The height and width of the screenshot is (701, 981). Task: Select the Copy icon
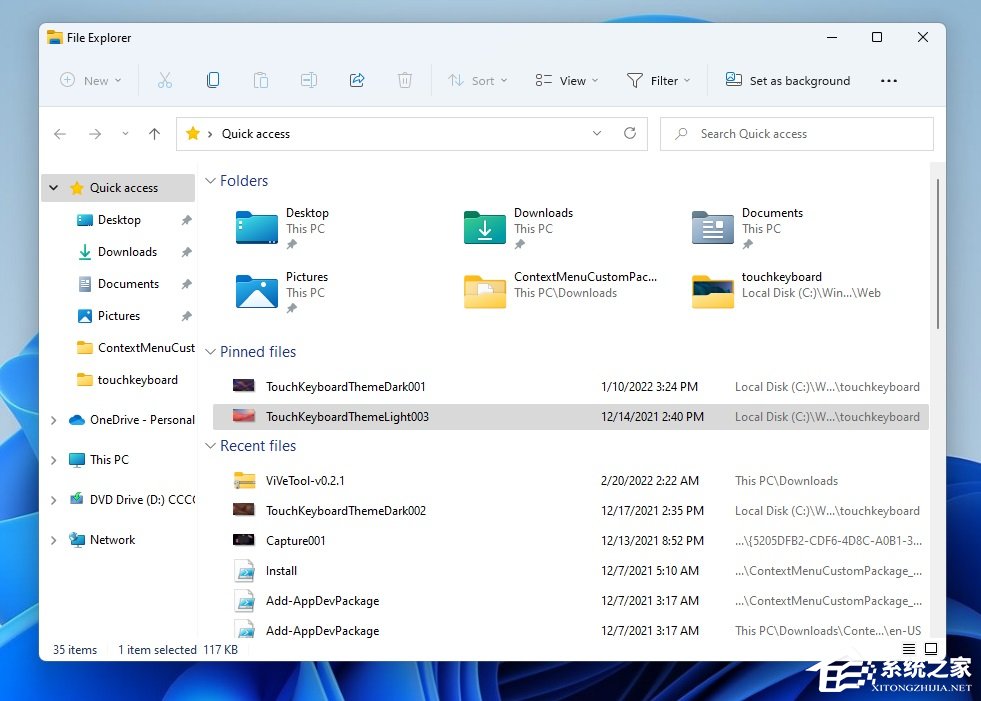(x=213, y=80)
